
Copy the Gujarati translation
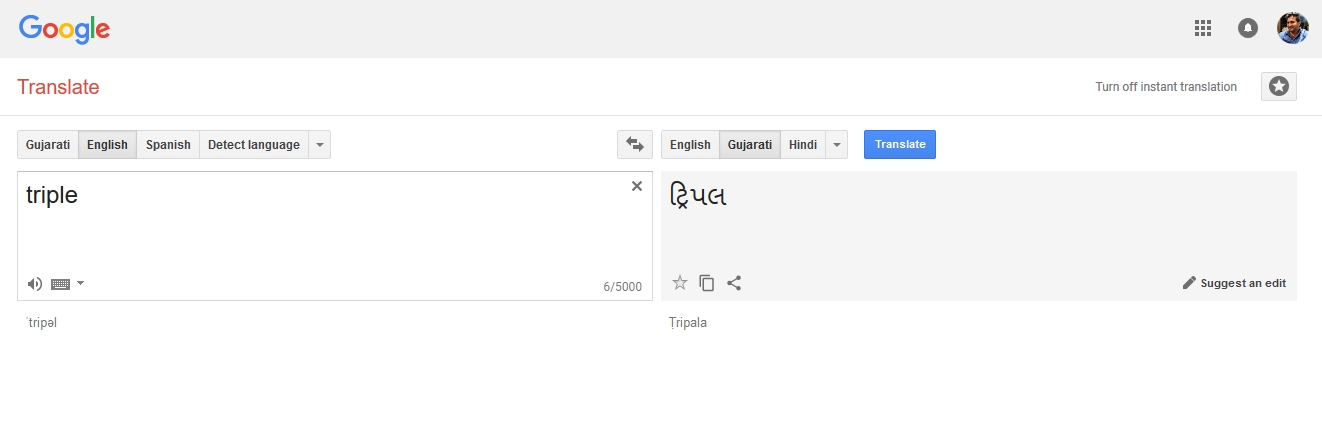(x=707, y=283)
